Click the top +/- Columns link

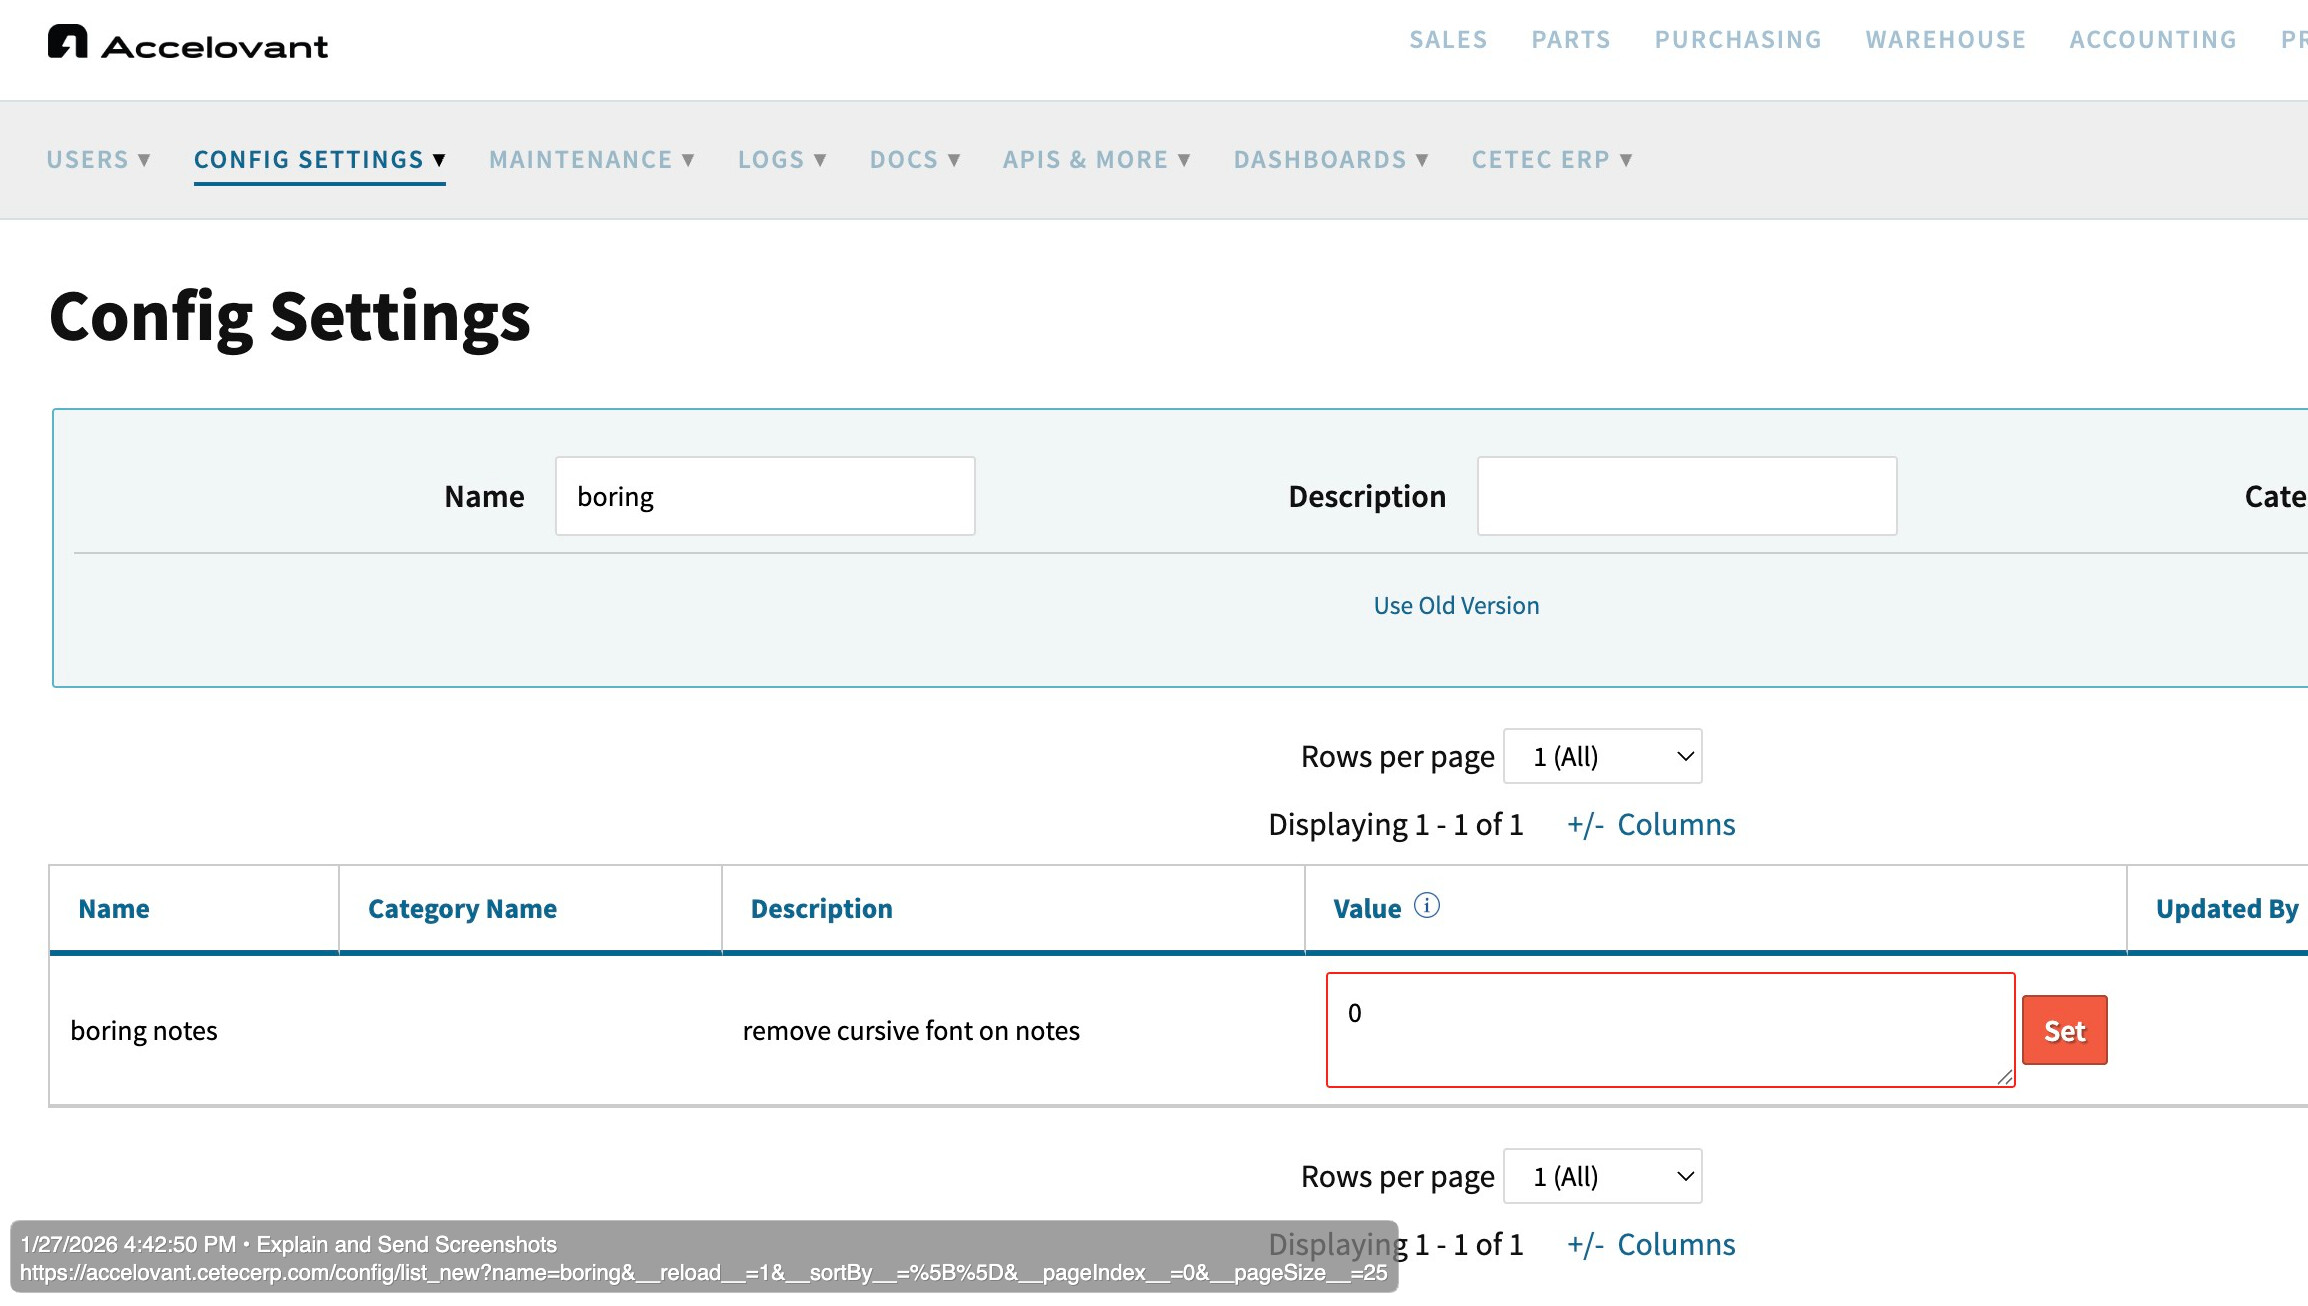pyautogui.click(x=1651, y=825)
